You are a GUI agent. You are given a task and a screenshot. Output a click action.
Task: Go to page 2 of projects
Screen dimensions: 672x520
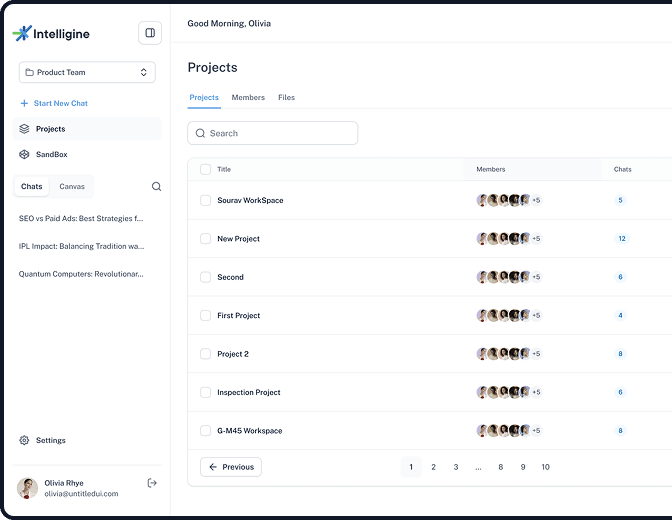click(x=433, y=467)
